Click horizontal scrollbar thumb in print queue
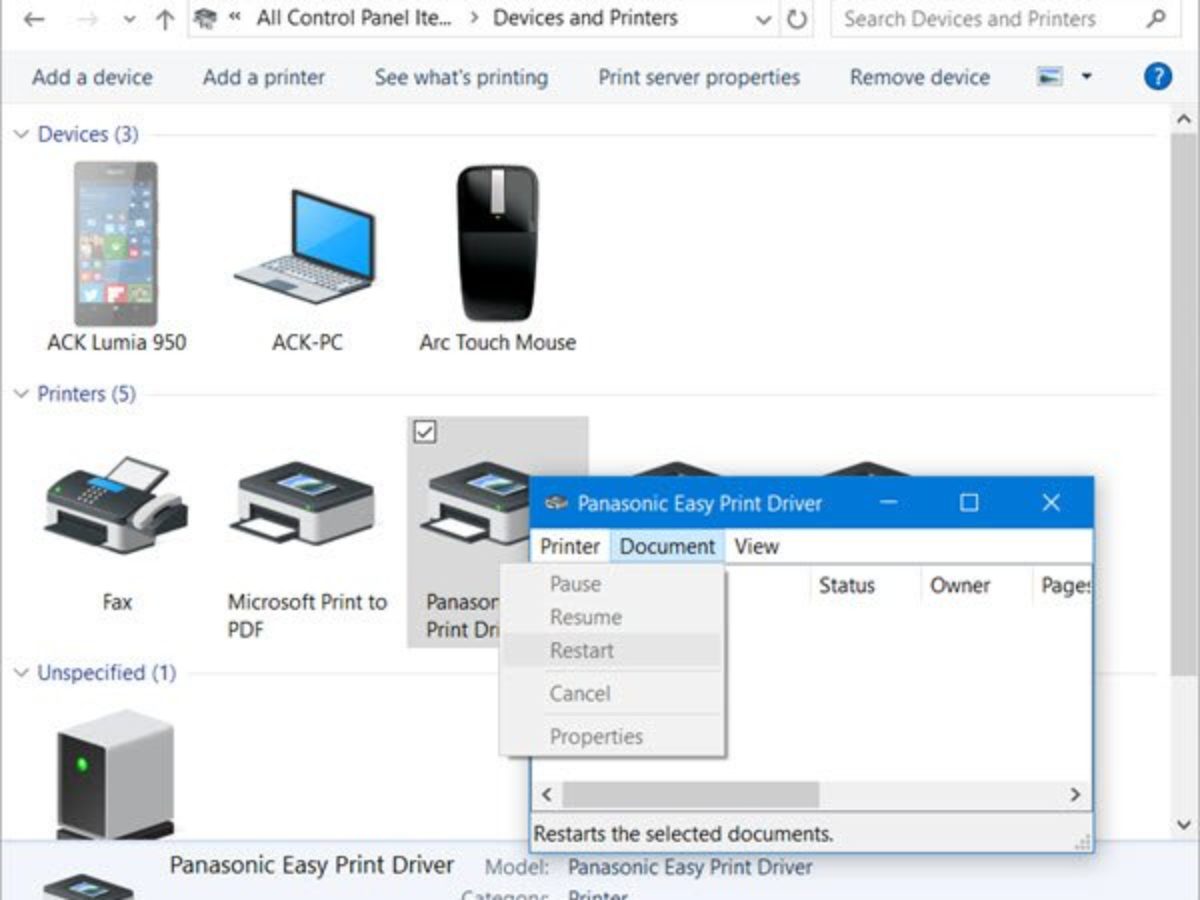 tap(690, 795)
